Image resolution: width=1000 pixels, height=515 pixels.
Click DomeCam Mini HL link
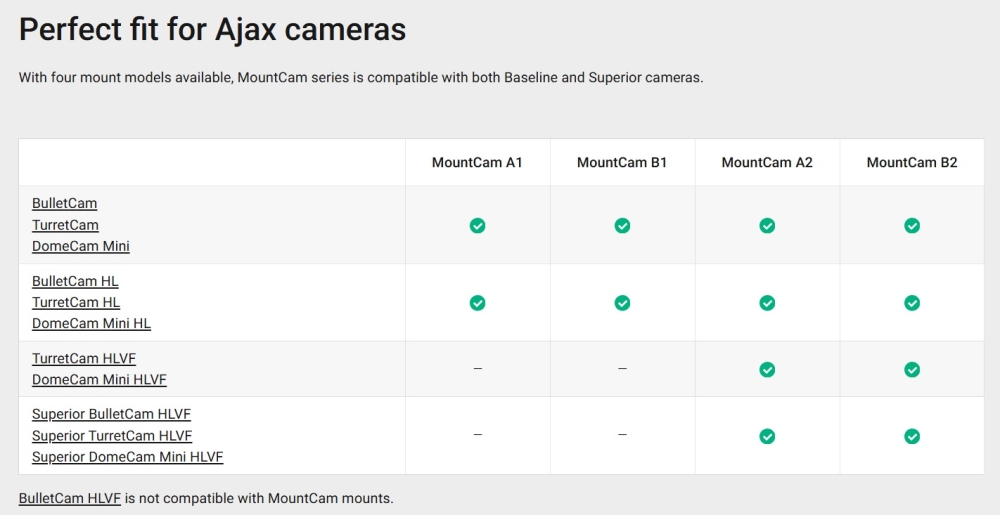[91, 323]
